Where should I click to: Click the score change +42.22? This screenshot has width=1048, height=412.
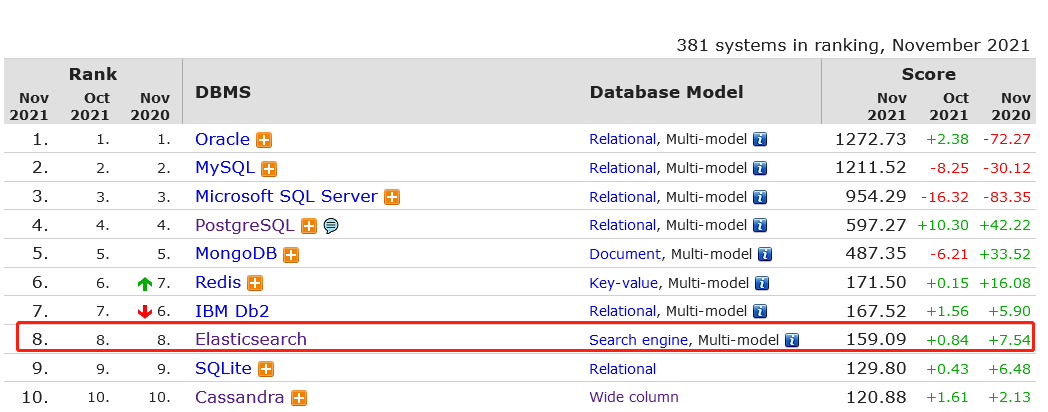click(1005, 226)
